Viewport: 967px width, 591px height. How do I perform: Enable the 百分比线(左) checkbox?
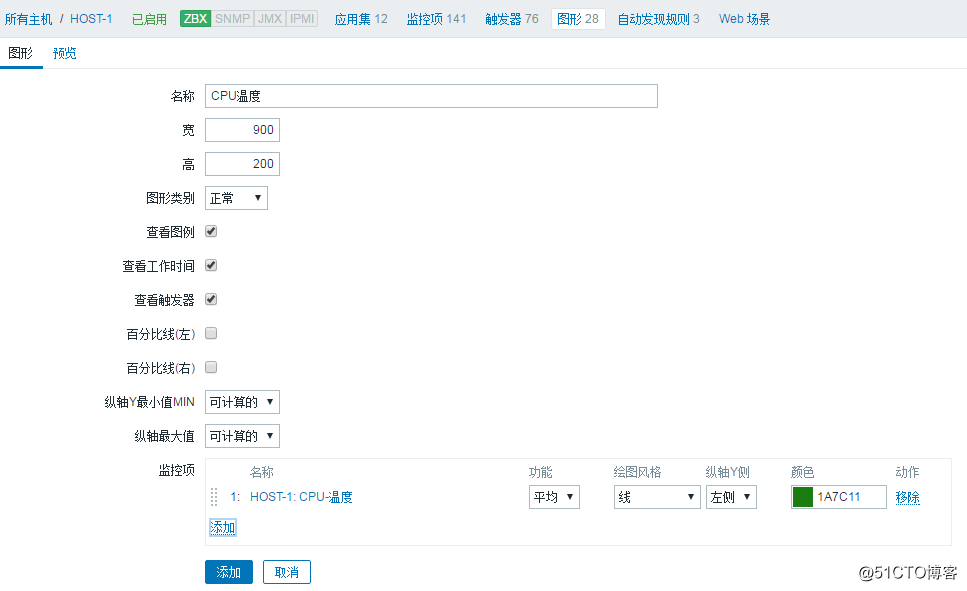click(211, 333)
